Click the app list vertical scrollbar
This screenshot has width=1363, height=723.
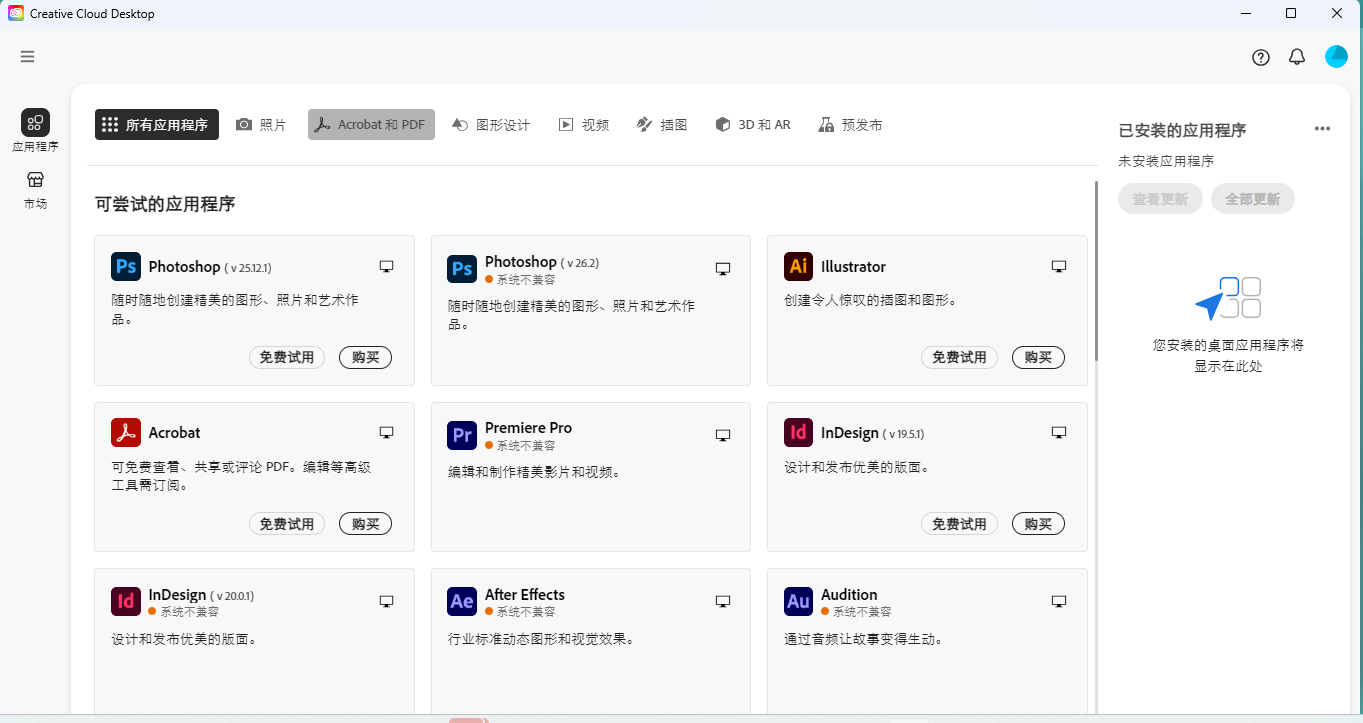[x=1096, y=270]
